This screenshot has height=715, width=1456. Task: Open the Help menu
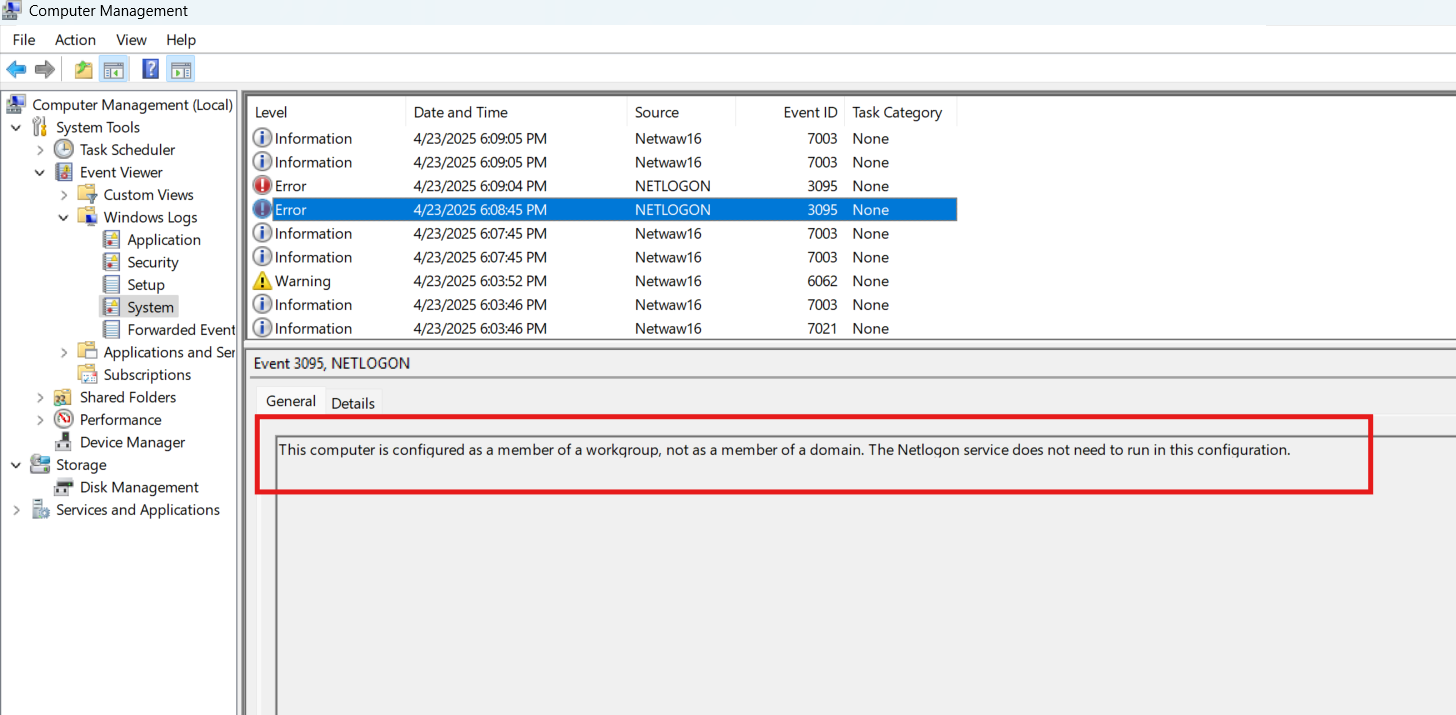coord(181,40)
